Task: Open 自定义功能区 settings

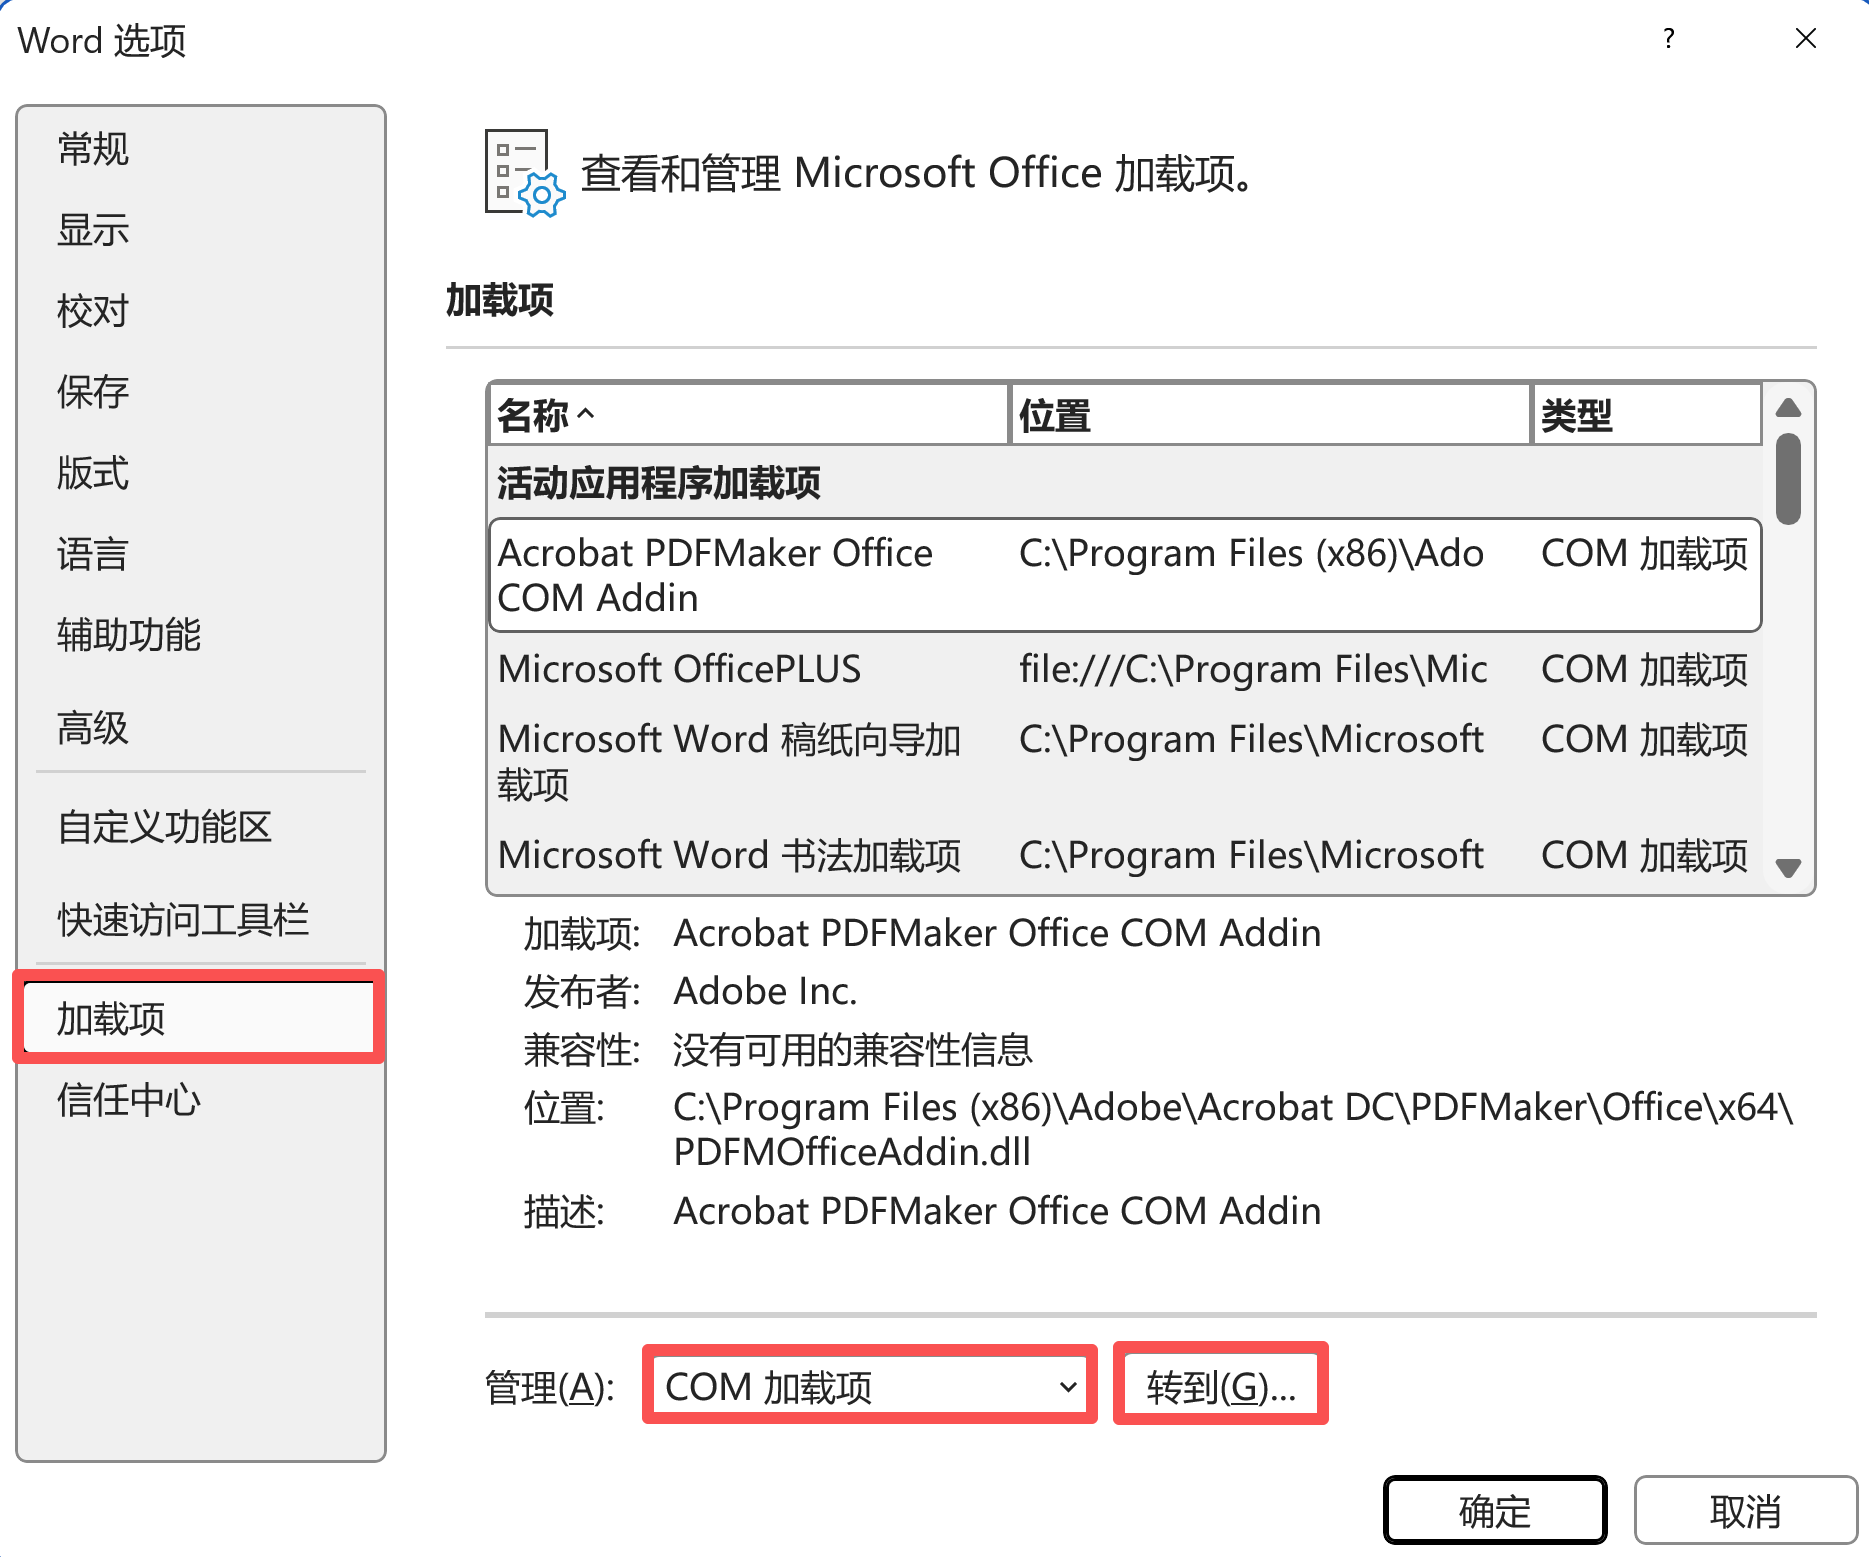Action: click(x=165, y=827)
